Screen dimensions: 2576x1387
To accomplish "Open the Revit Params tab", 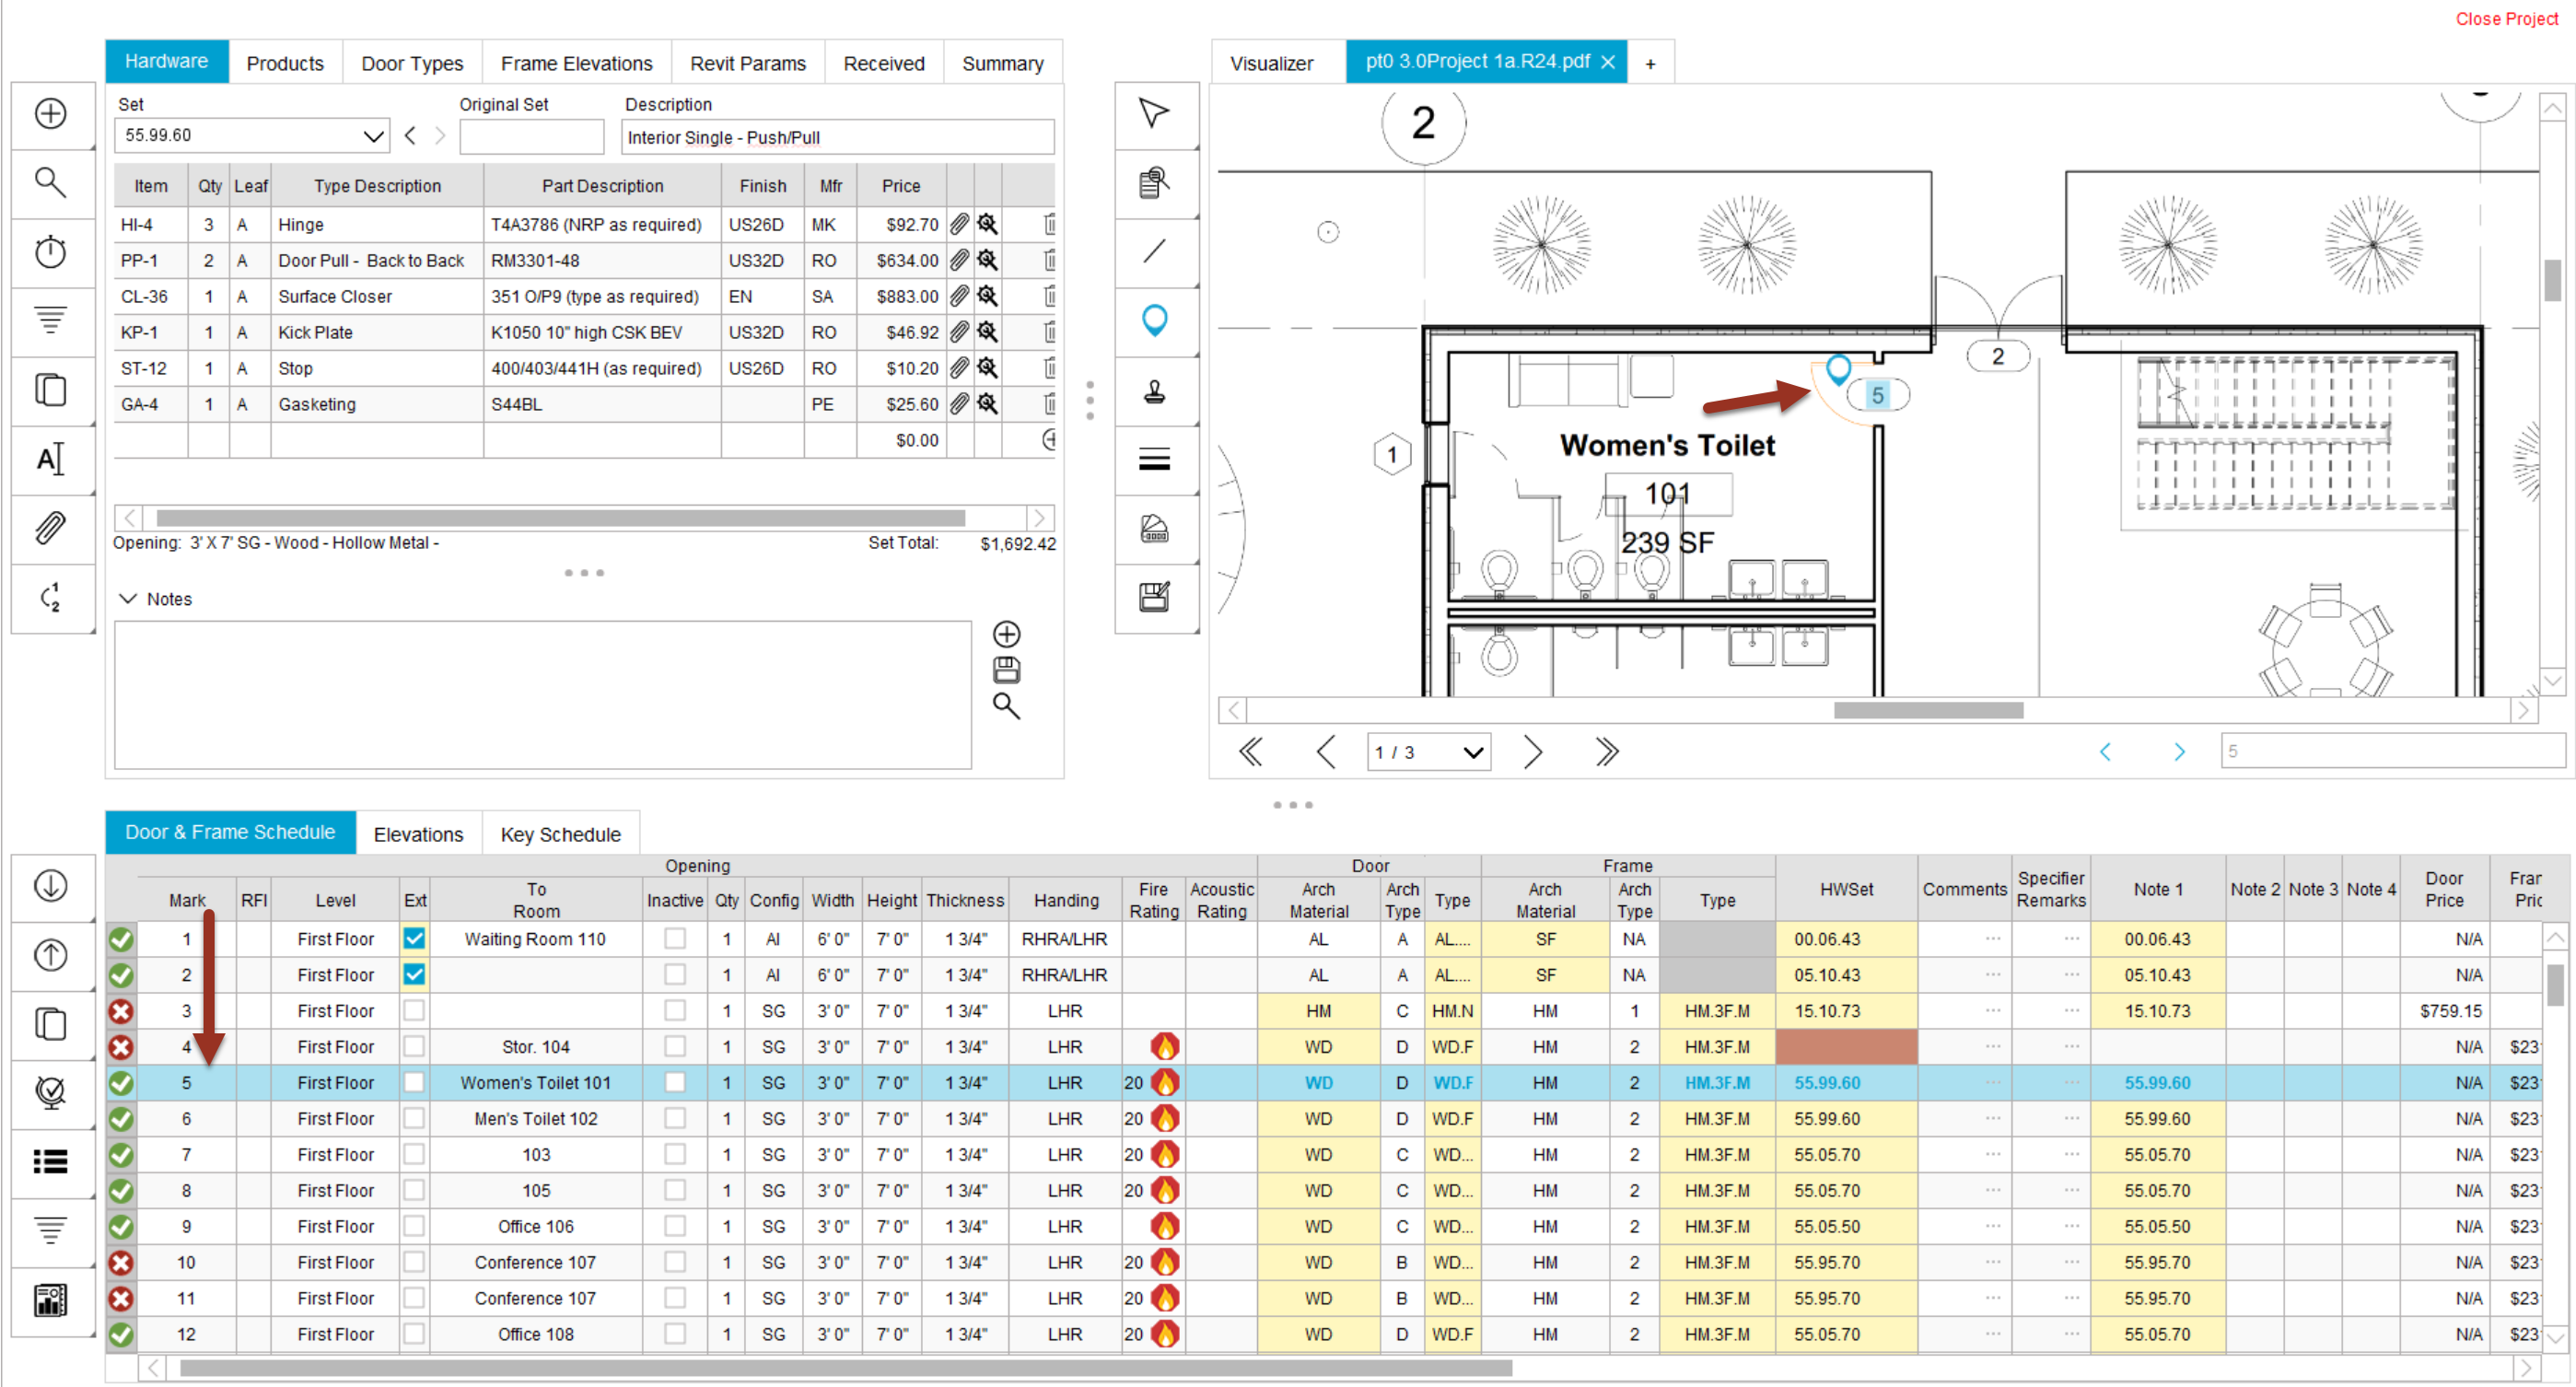I will 747,63.
